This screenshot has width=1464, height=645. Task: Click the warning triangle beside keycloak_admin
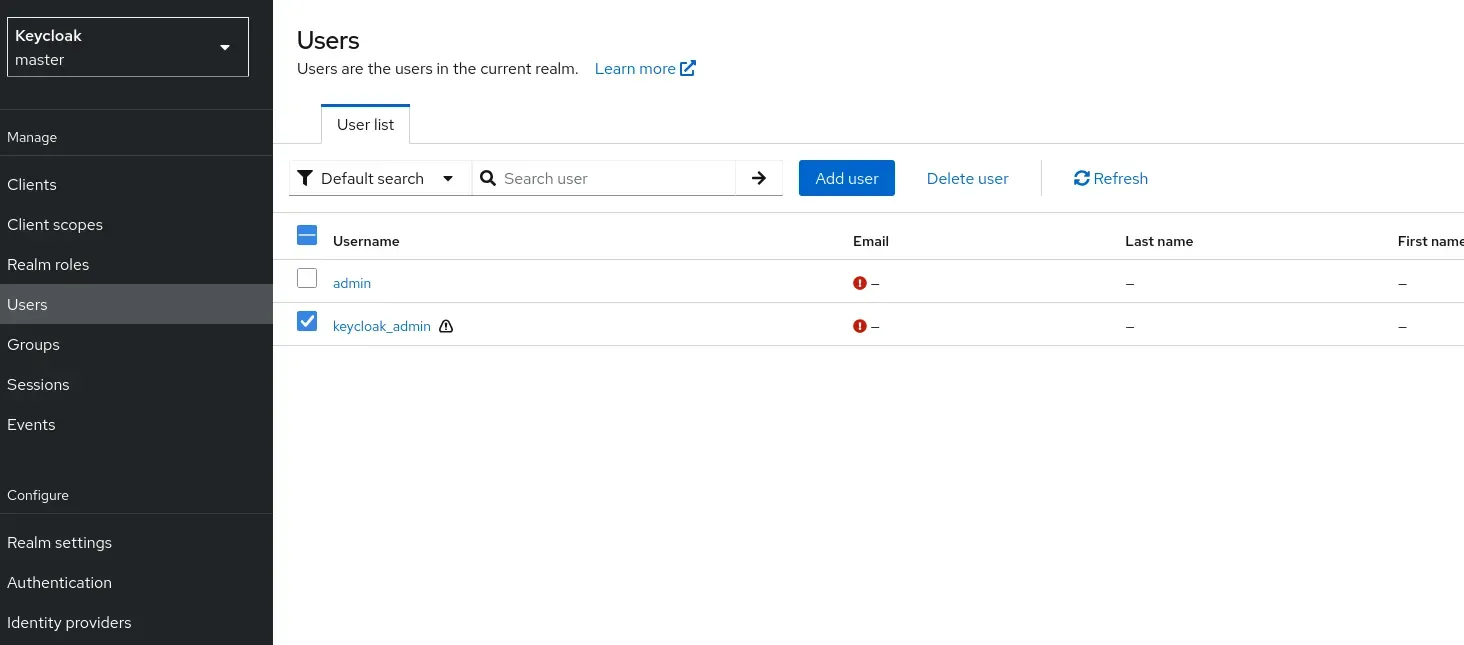click(446, 326)
